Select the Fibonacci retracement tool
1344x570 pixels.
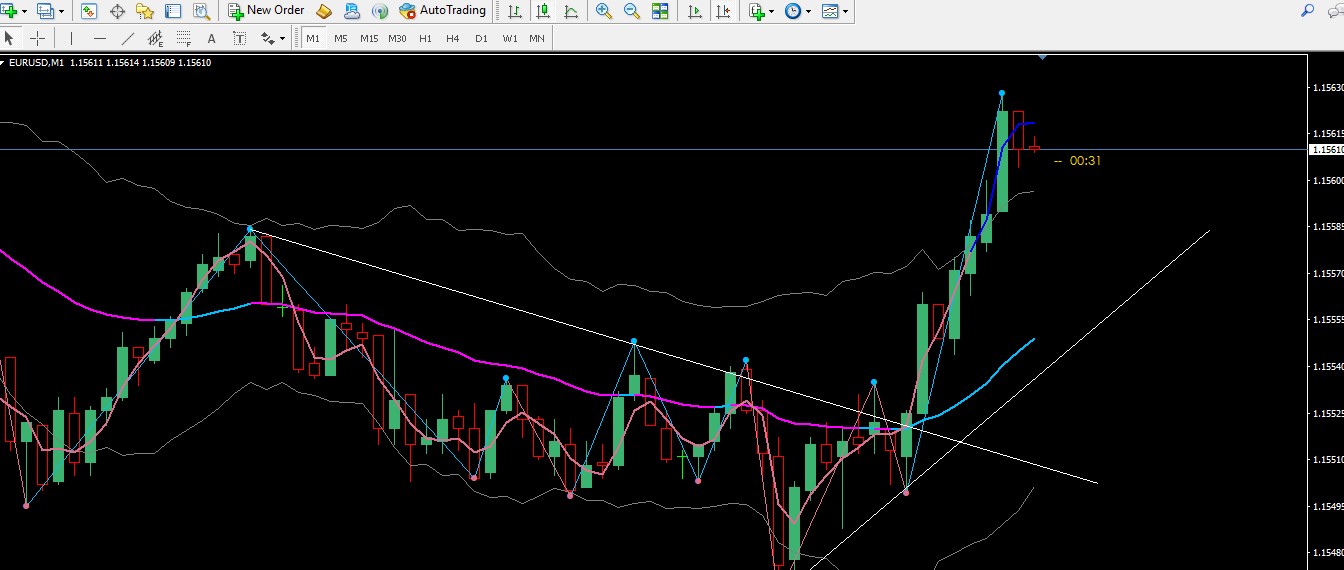pyautogui.click(x=183, y=38)
